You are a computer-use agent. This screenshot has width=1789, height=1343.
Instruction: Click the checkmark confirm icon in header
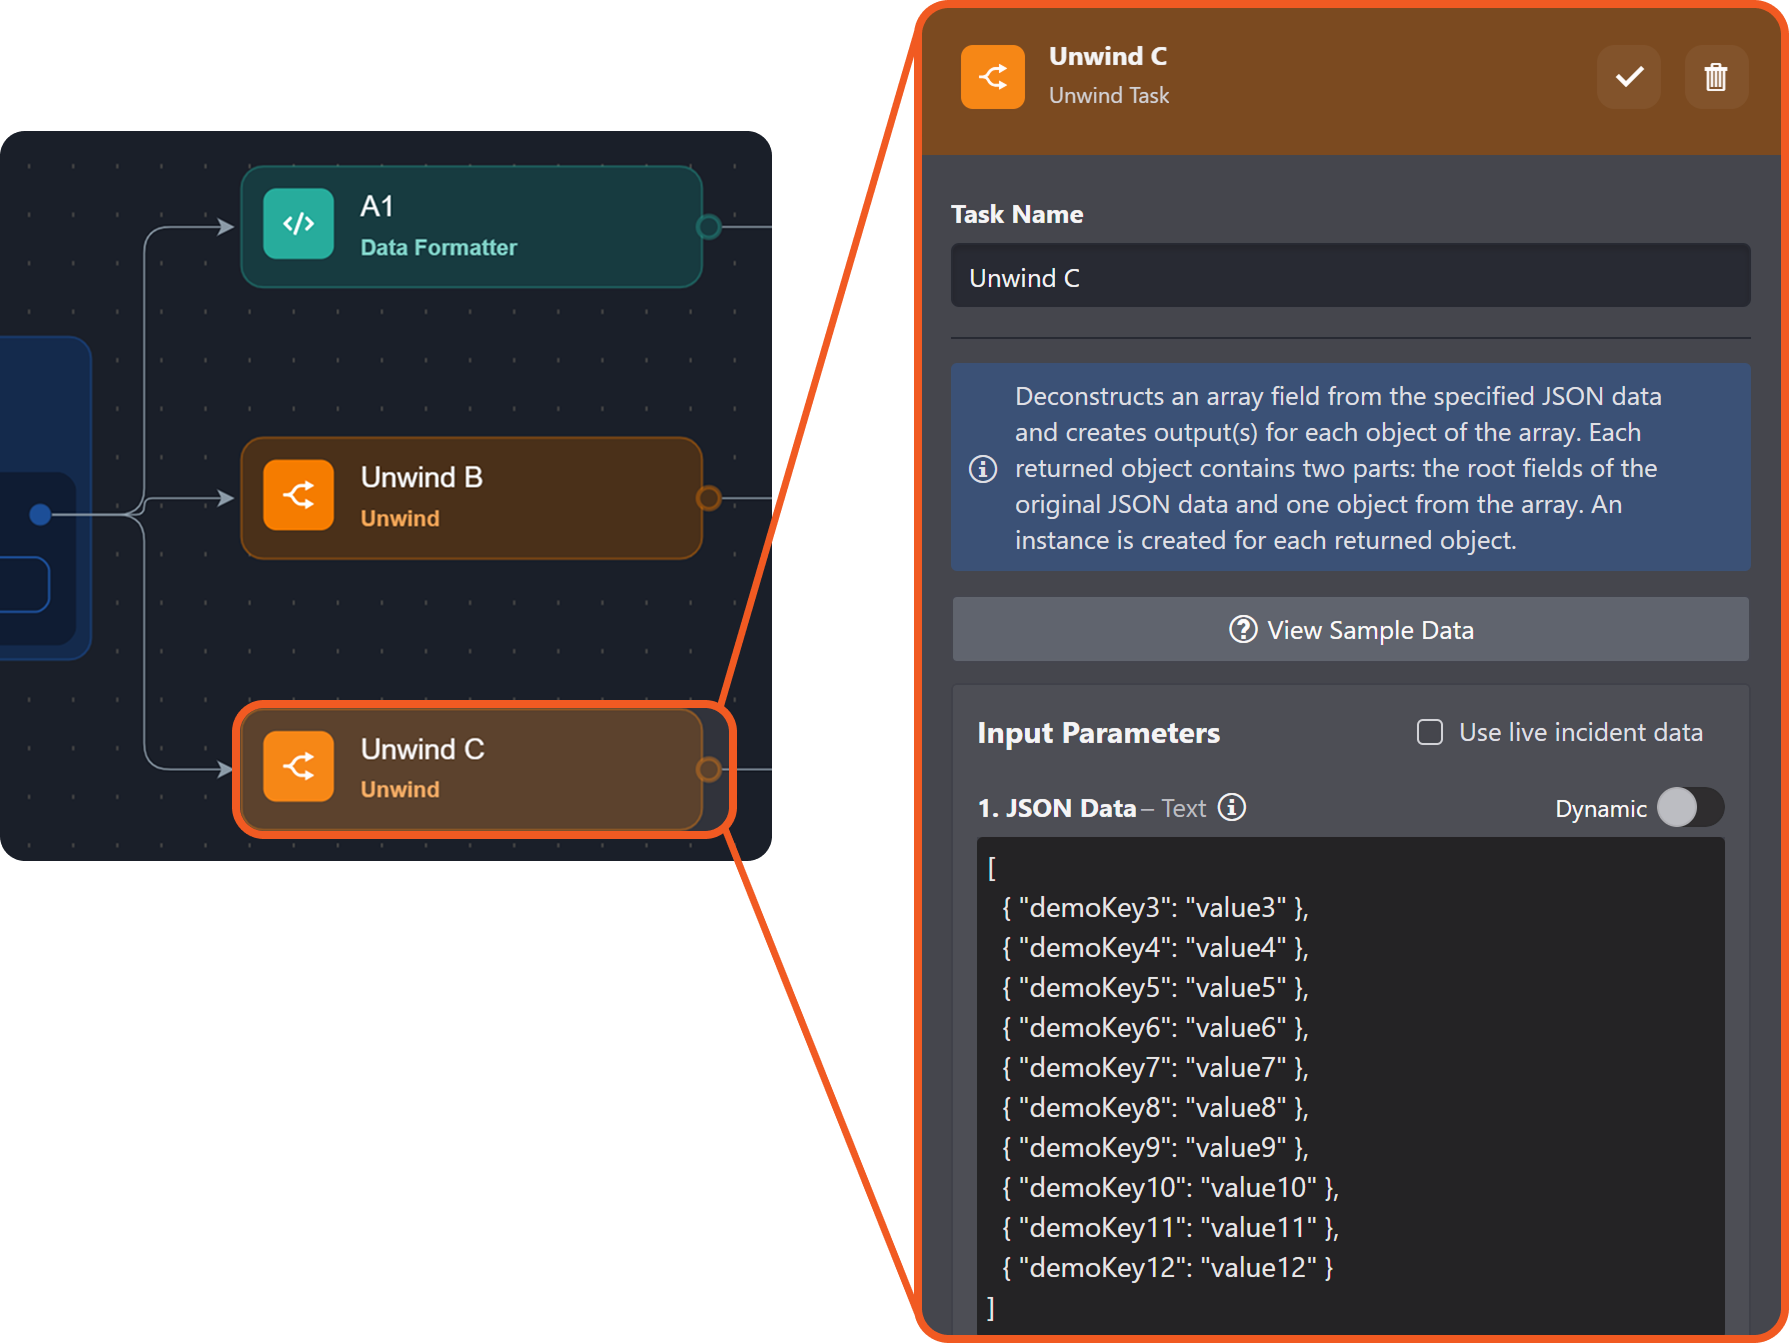click(1628, 77)
